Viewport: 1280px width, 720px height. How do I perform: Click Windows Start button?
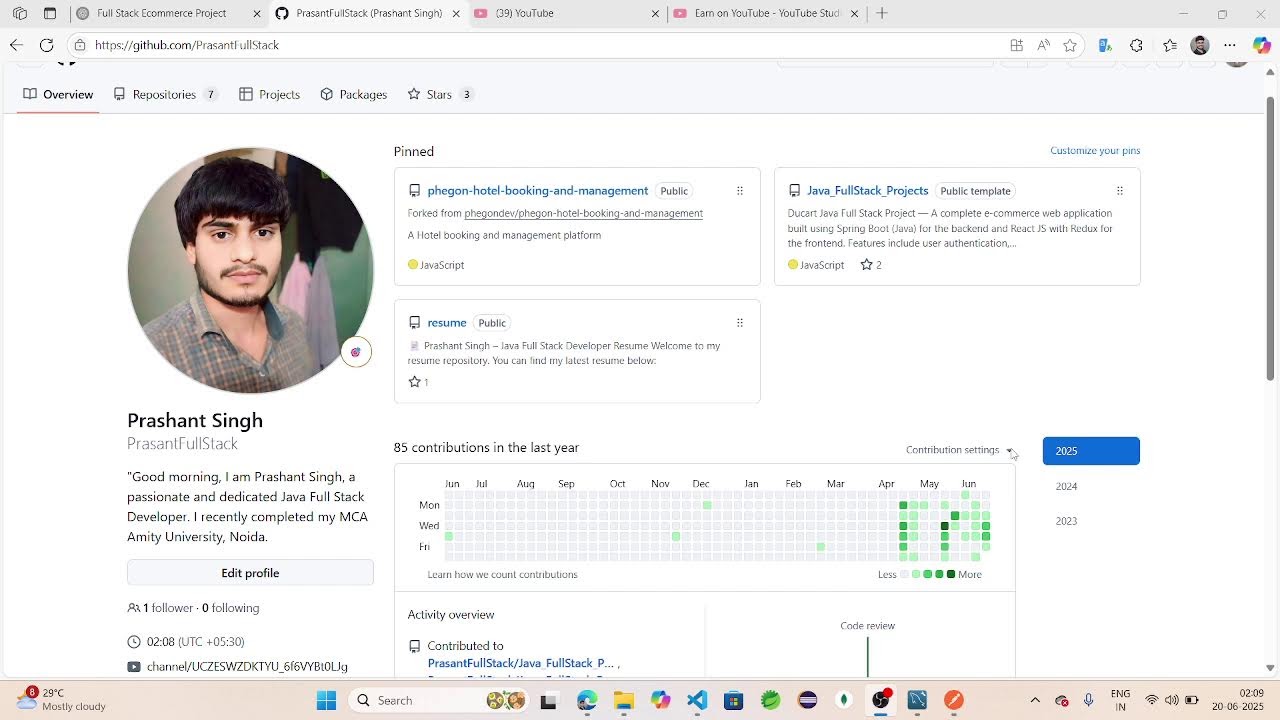pyautogui.click(x=326, y=700)
